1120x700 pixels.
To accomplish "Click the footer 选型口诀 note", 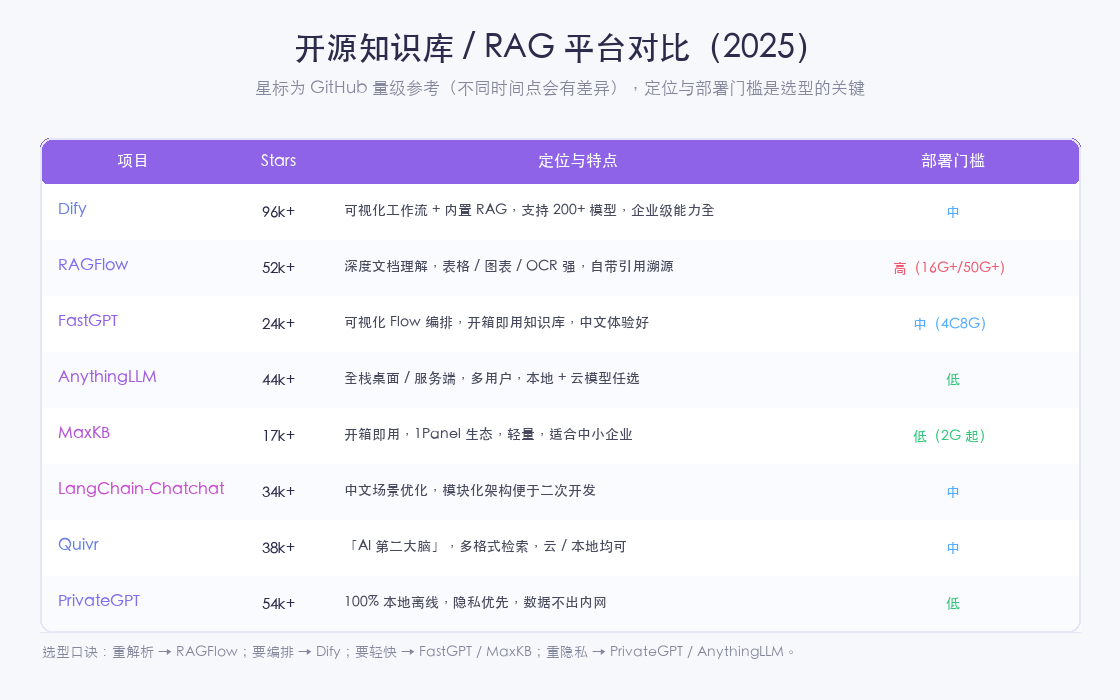I will click(x=419, y=651).
